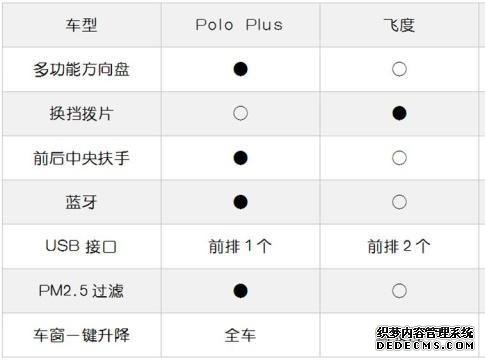This screenshot has height=360, width=485.
Task: Click the filled dot for Polo Plus 前后中央扶手
Action: pos(240,158)
